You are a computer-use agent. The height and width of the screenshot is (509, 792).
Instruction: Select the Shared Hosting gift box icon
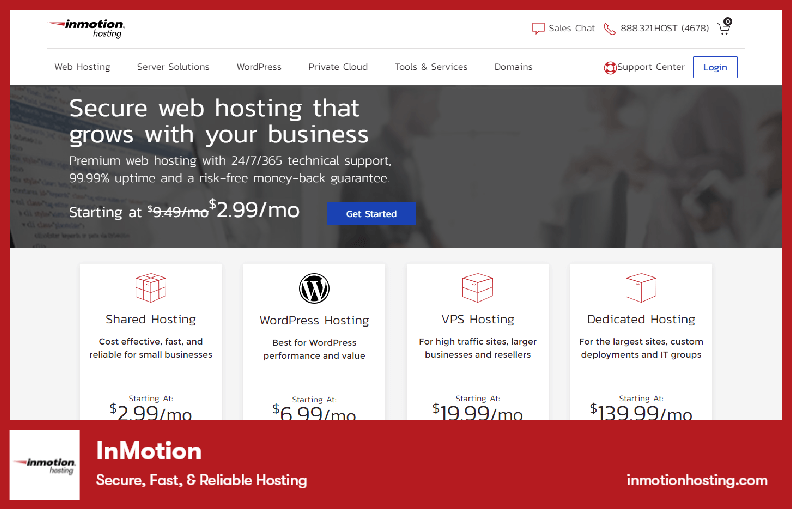pos(151,288)
